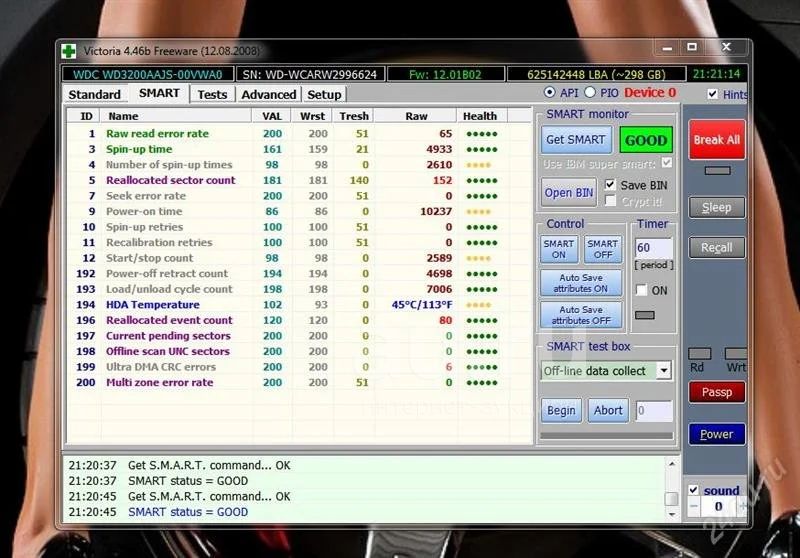Select the PIO mode radio button
Viewport: 800px width, 558px height.
point(590,92)
